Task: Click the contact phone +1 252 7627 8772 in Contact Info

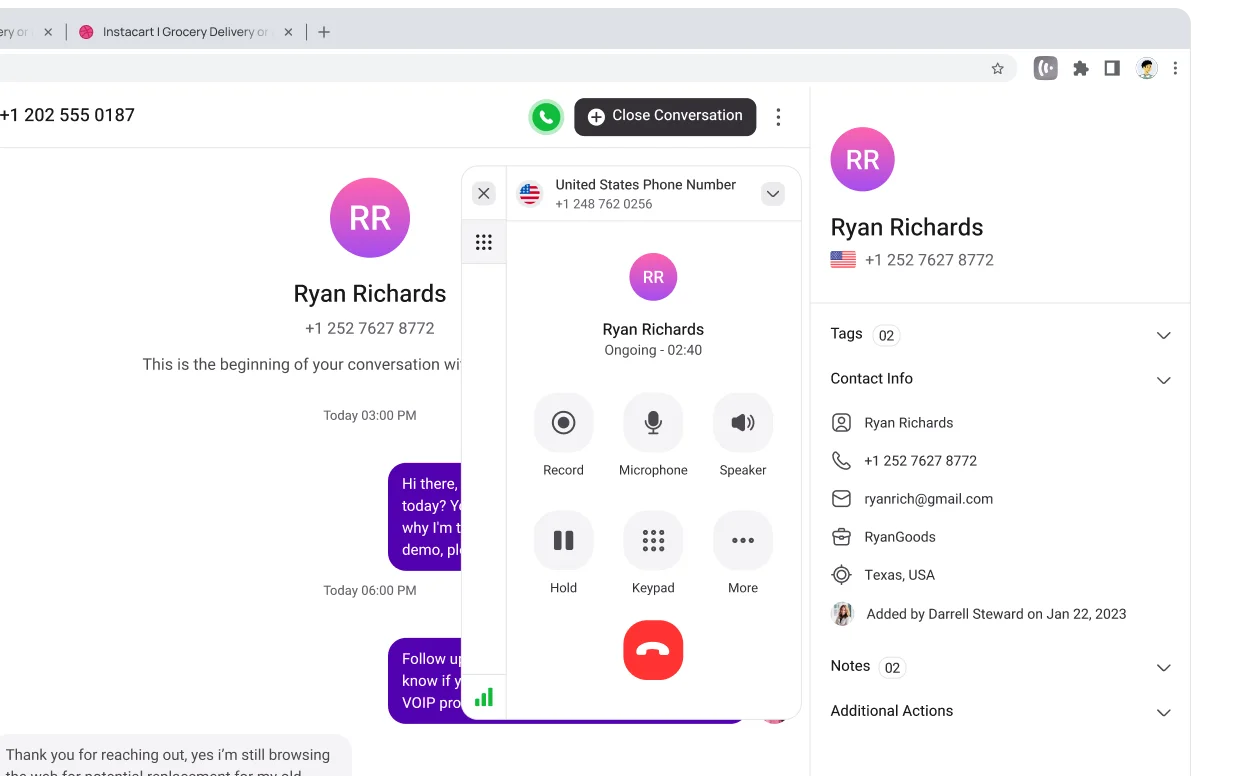Action: pyautogui.click(x=921, y=461)
